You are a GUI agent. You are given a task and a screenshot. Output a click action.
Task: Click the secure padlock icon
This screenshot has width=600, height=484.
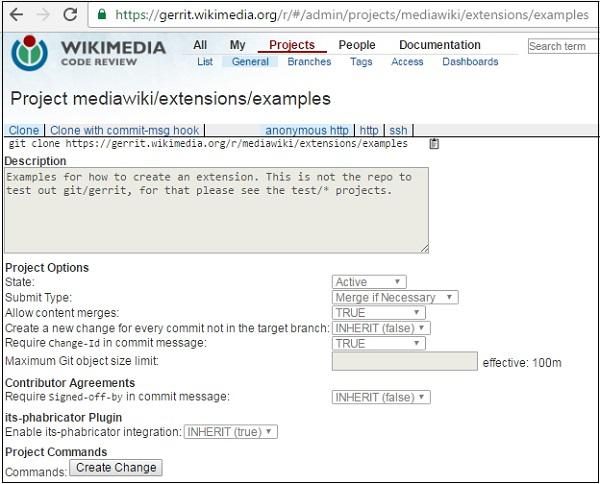pyautogui.click(x=102, y=15)
